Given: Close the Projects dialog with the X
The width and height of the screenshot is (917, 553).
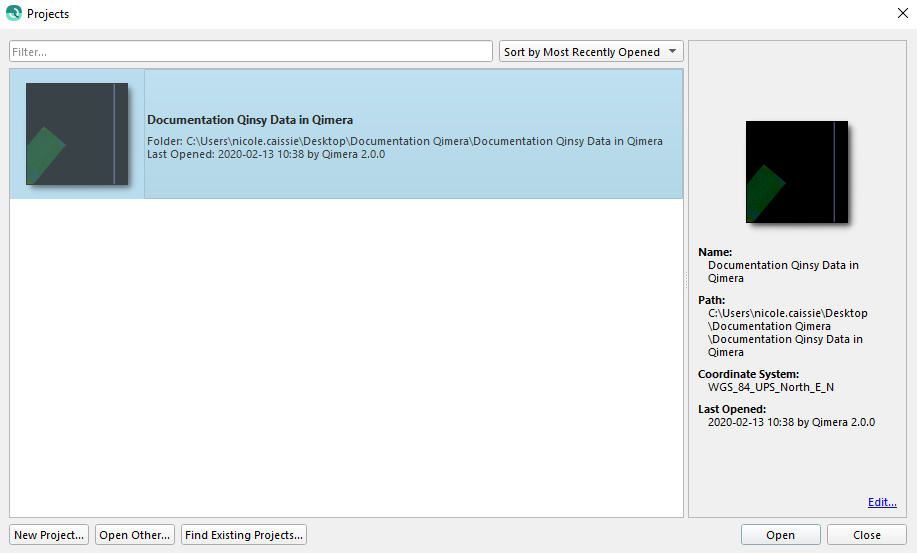Looking at the screenshot, I should (902, 13).
